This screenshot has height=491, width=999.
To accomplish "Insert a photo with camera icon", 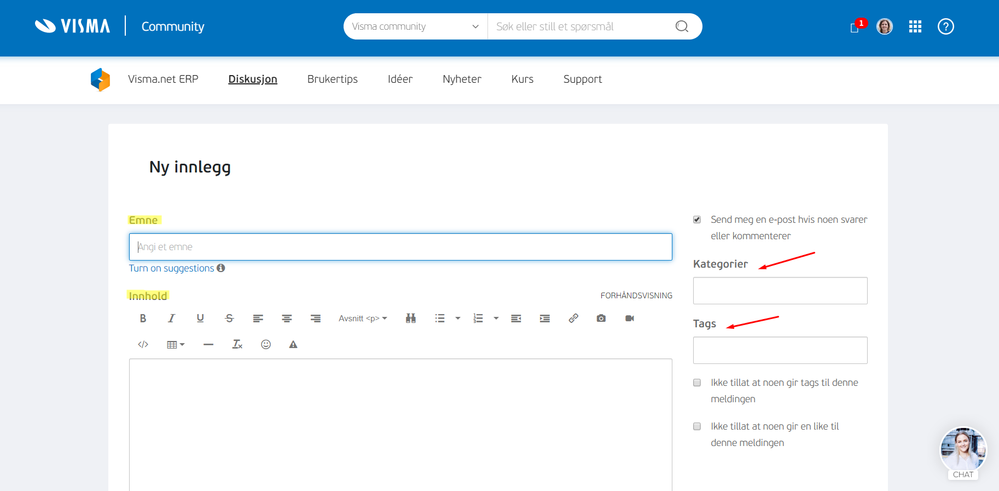I will (x=601, y=318).
